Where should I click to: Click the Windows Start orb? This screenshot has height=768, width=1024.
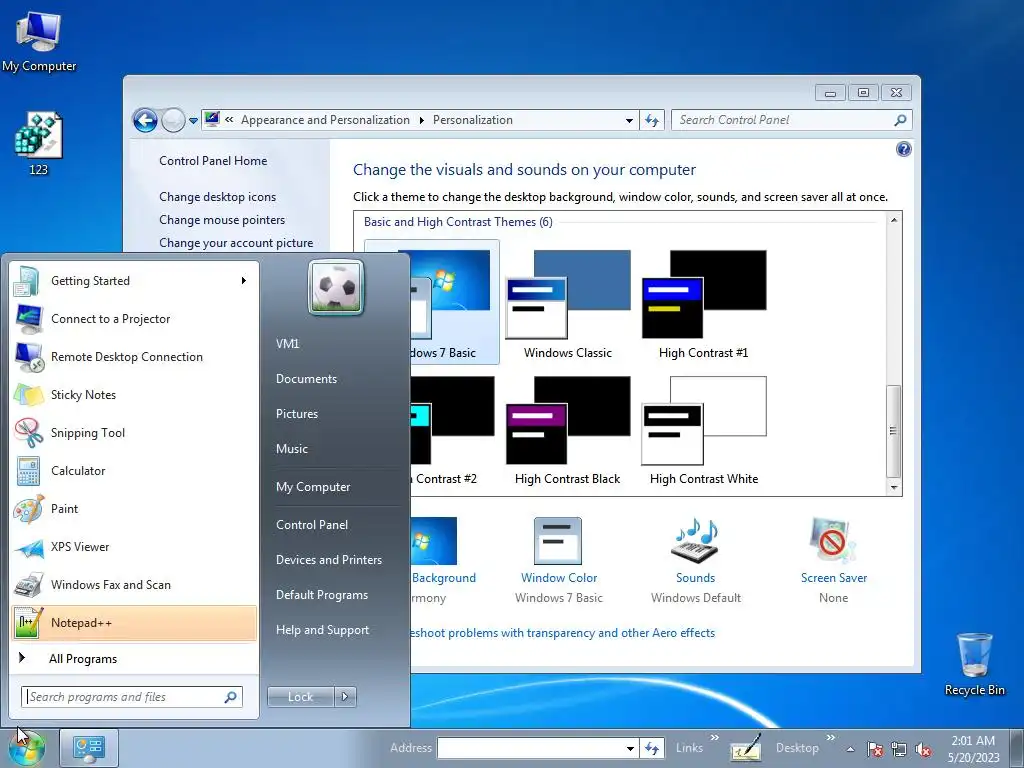pos(27,748)
